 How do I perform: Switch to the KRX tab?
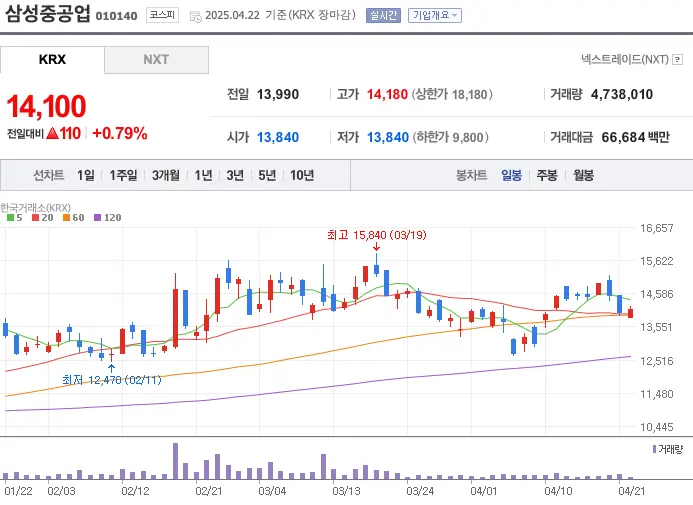click(52, 60)
